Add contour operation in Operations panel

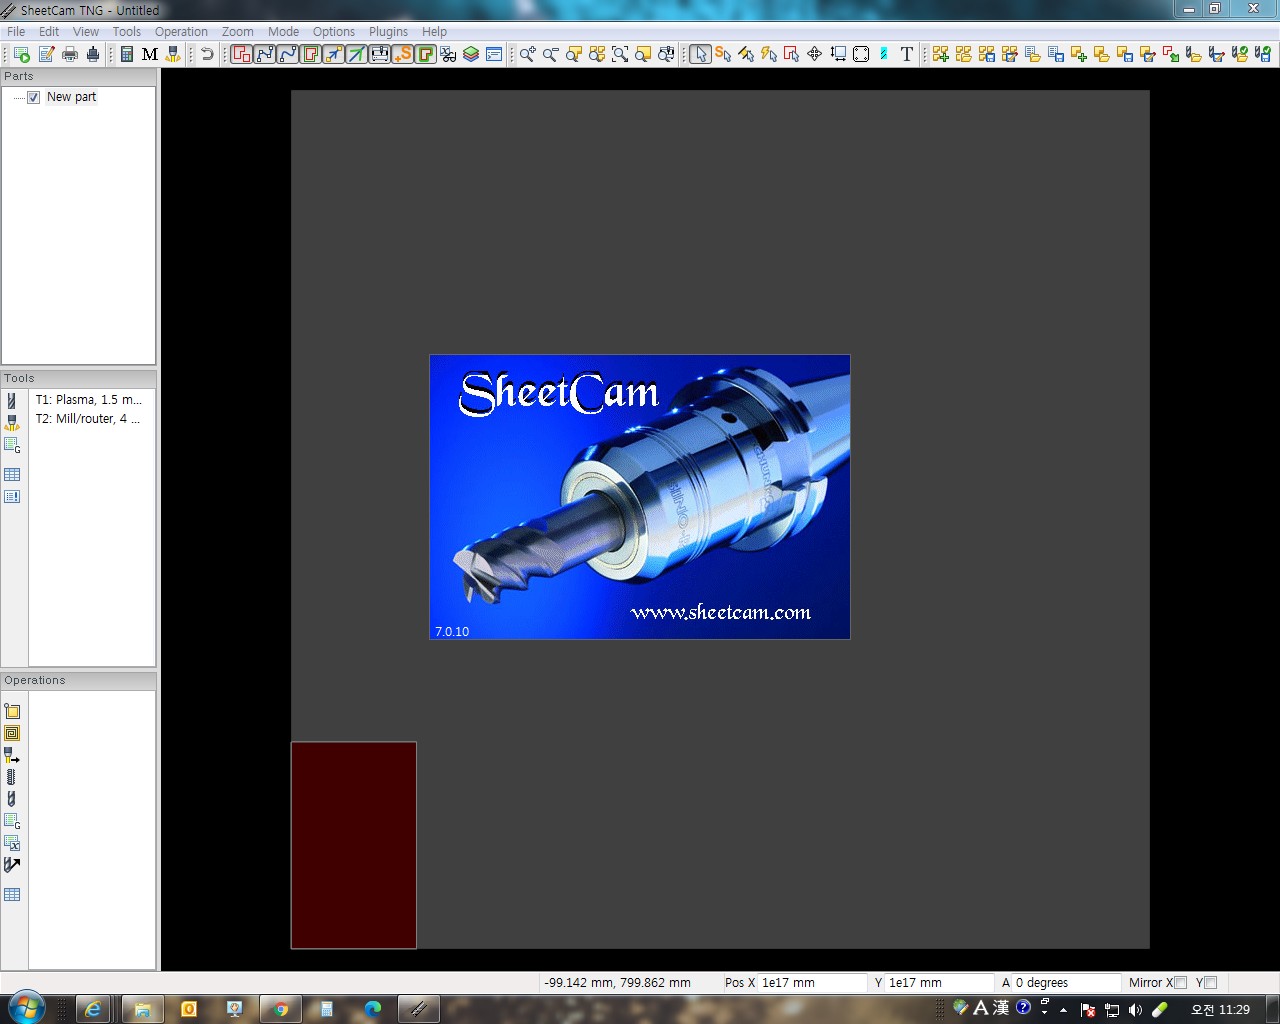tap(12, 711)
